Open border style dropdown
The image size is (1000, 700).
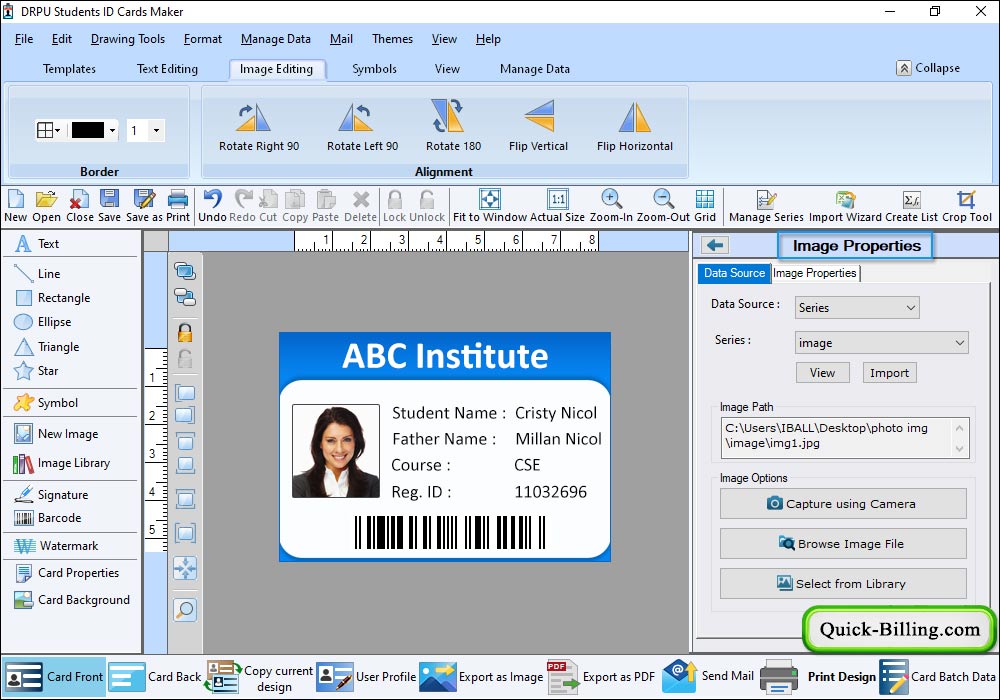click(x=48, y=131)
